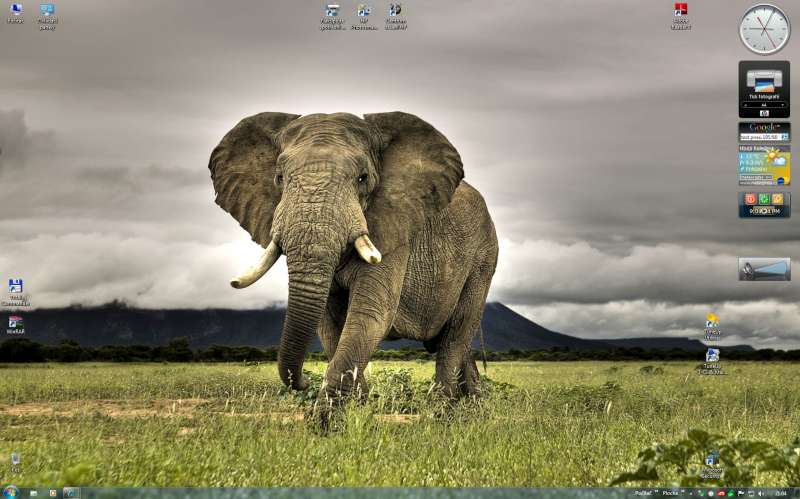Expand paper size A4 dropdown in print gadget
Image resolution: width=800 pixels, height=499 pixels.
[x=764, y=105]
